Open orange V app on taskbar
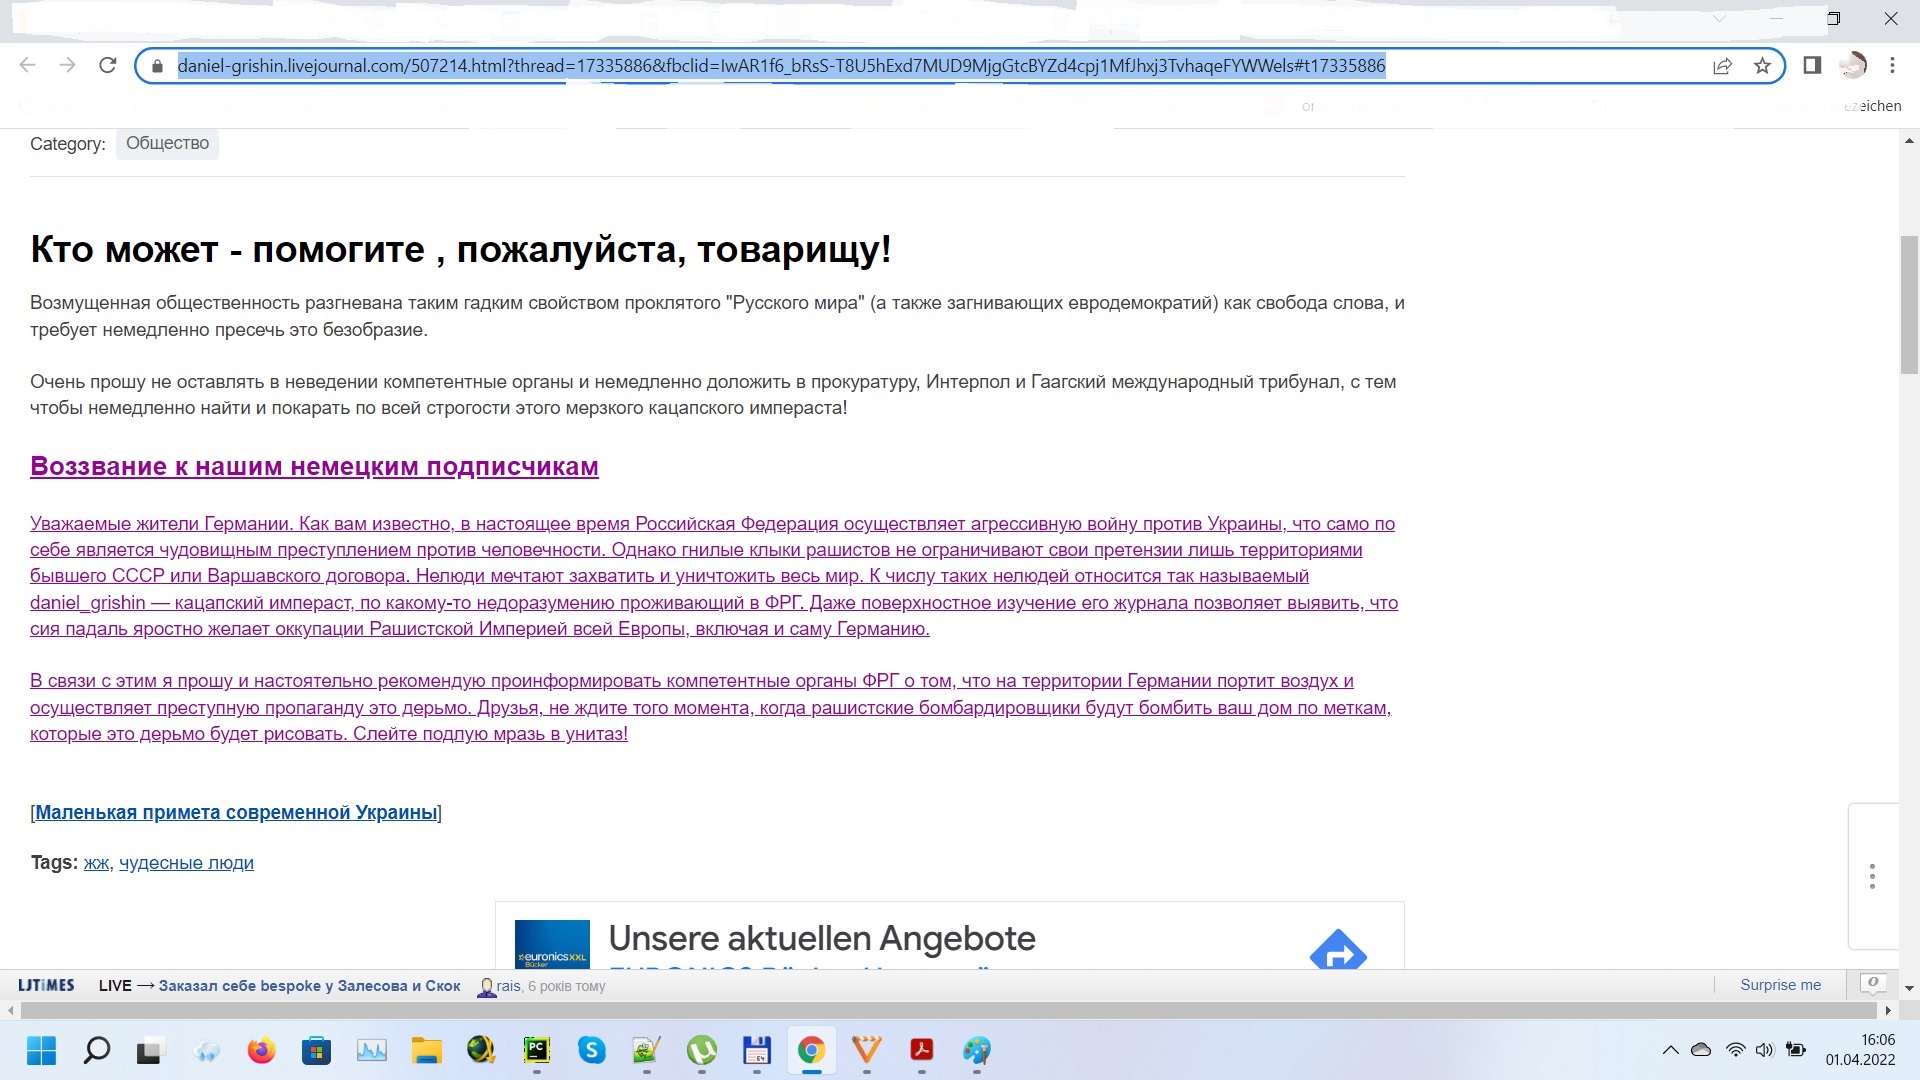 tap(866, 1050)
